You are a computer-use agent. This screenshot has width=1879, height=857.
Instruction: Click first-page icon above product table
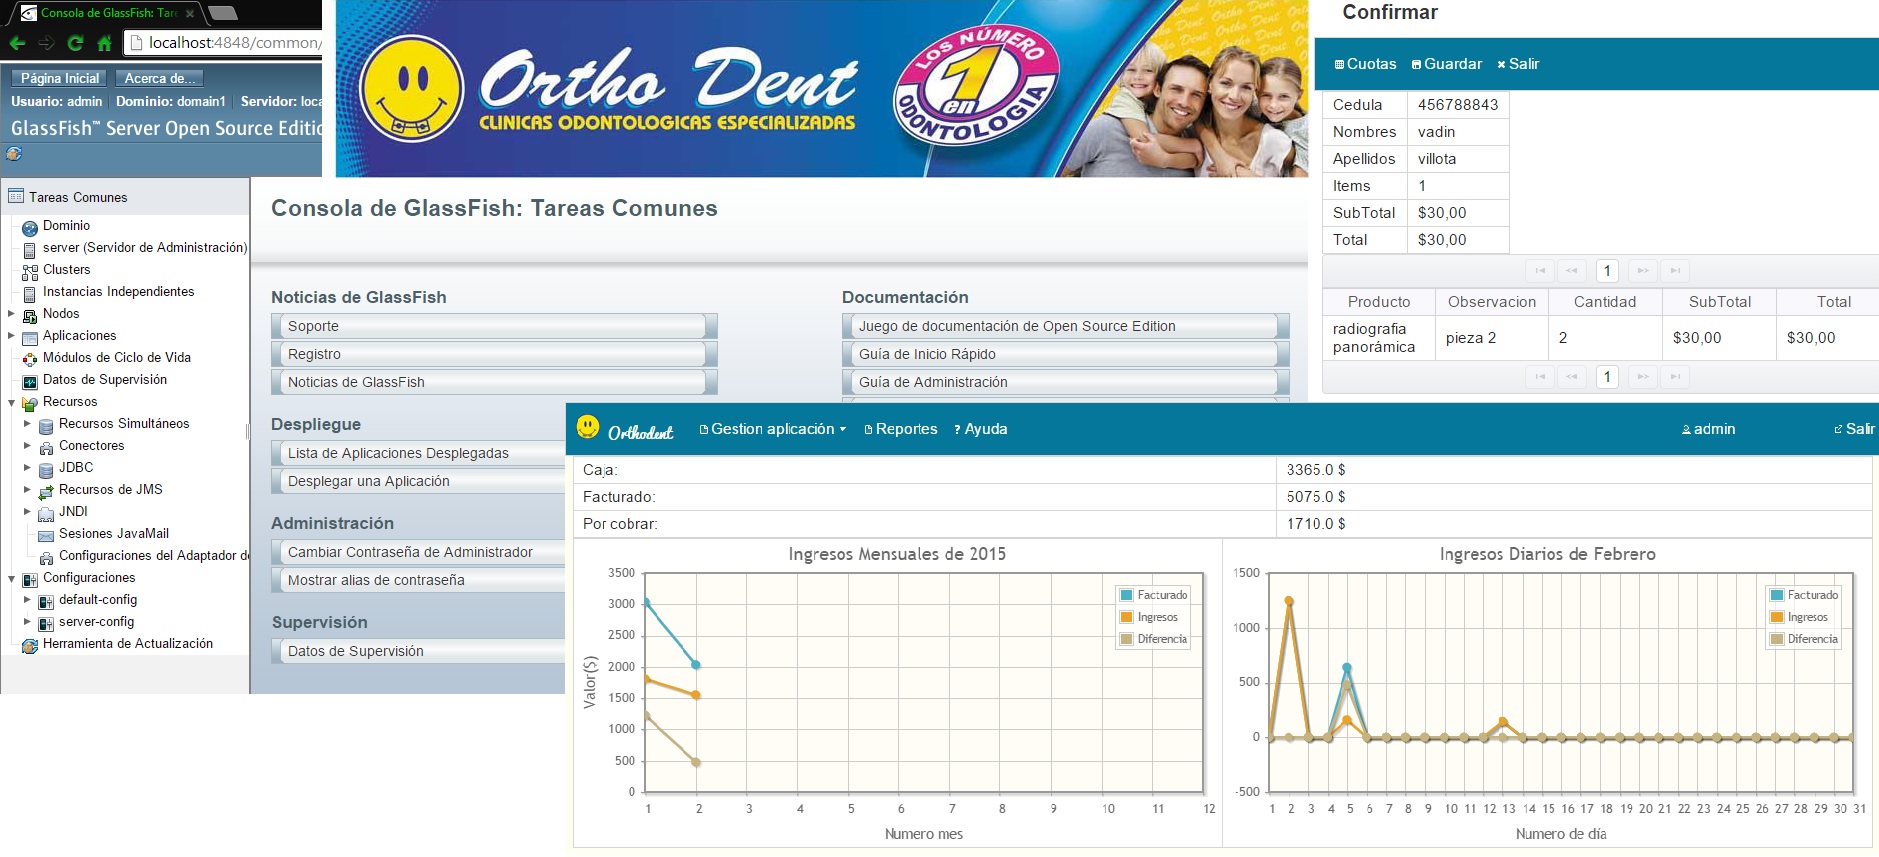tap(1540, 271)
